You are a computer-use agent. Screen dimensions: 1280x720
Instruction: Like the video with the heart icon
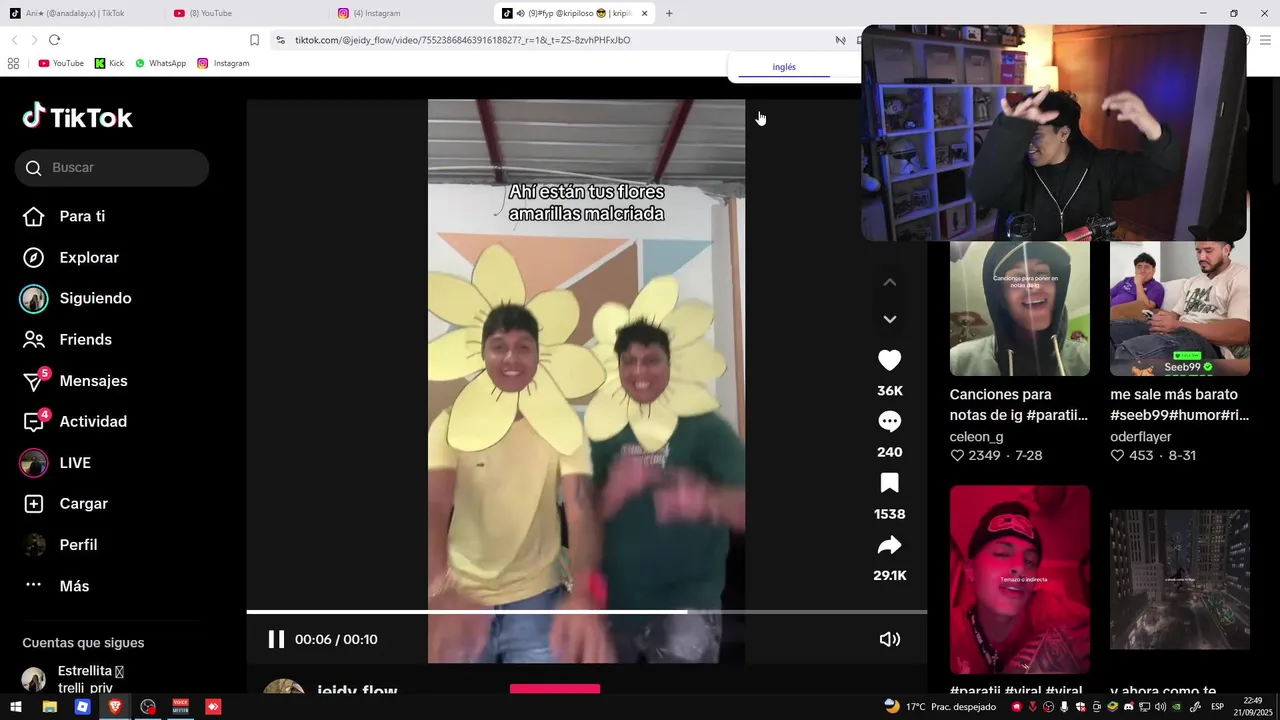point(889,360)
